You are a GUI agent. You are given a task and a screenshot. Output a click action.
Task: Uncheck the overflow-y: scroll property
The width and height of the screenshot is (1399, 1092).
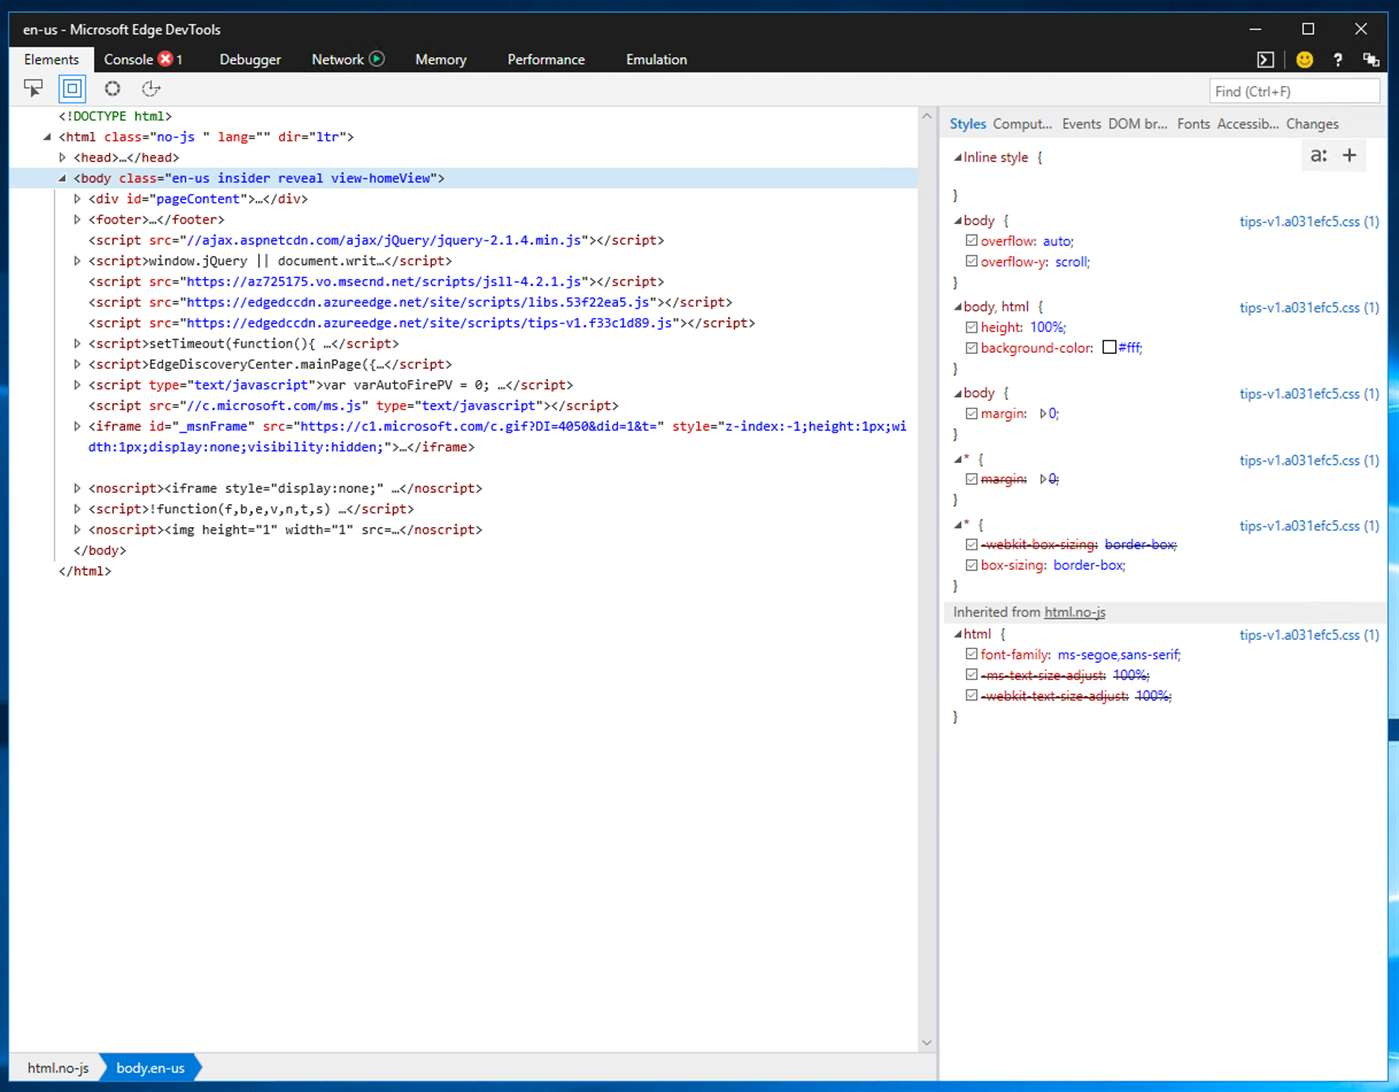[971, 262]
